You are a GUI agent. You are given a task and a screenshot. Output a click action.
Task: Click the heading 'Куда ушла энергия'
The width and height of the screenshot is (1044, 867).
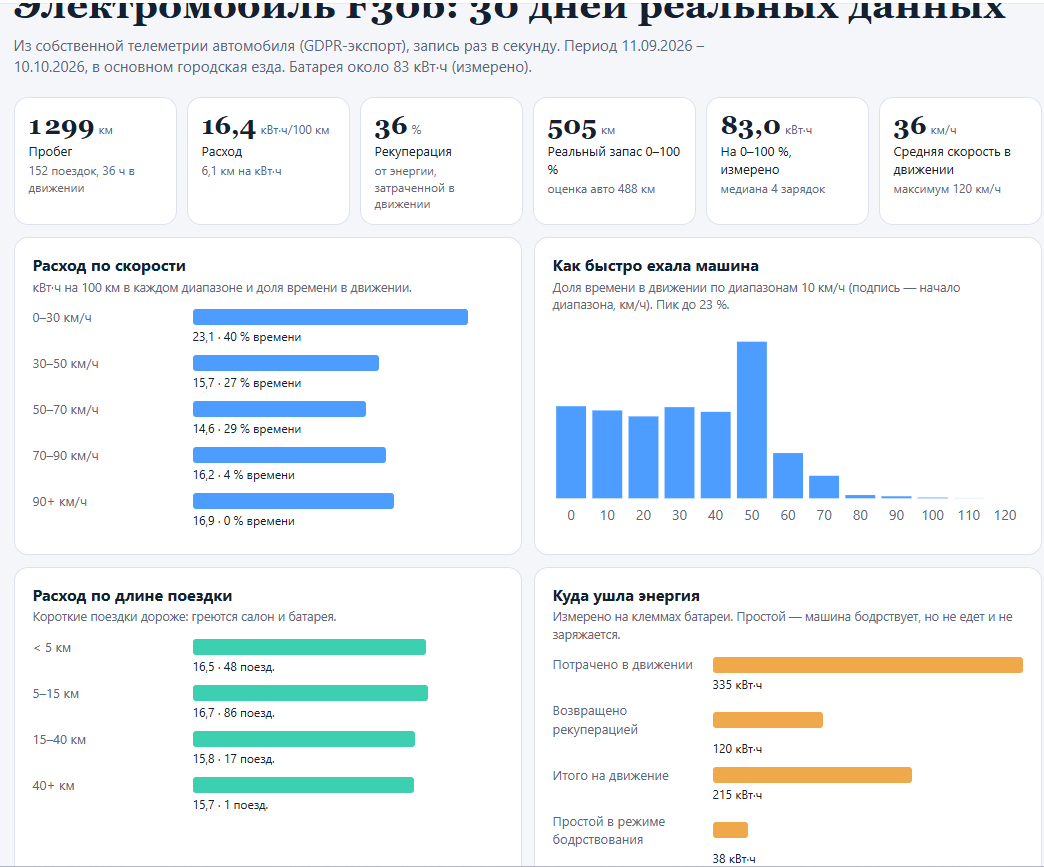pyautogui.click(x=626, y=596)
